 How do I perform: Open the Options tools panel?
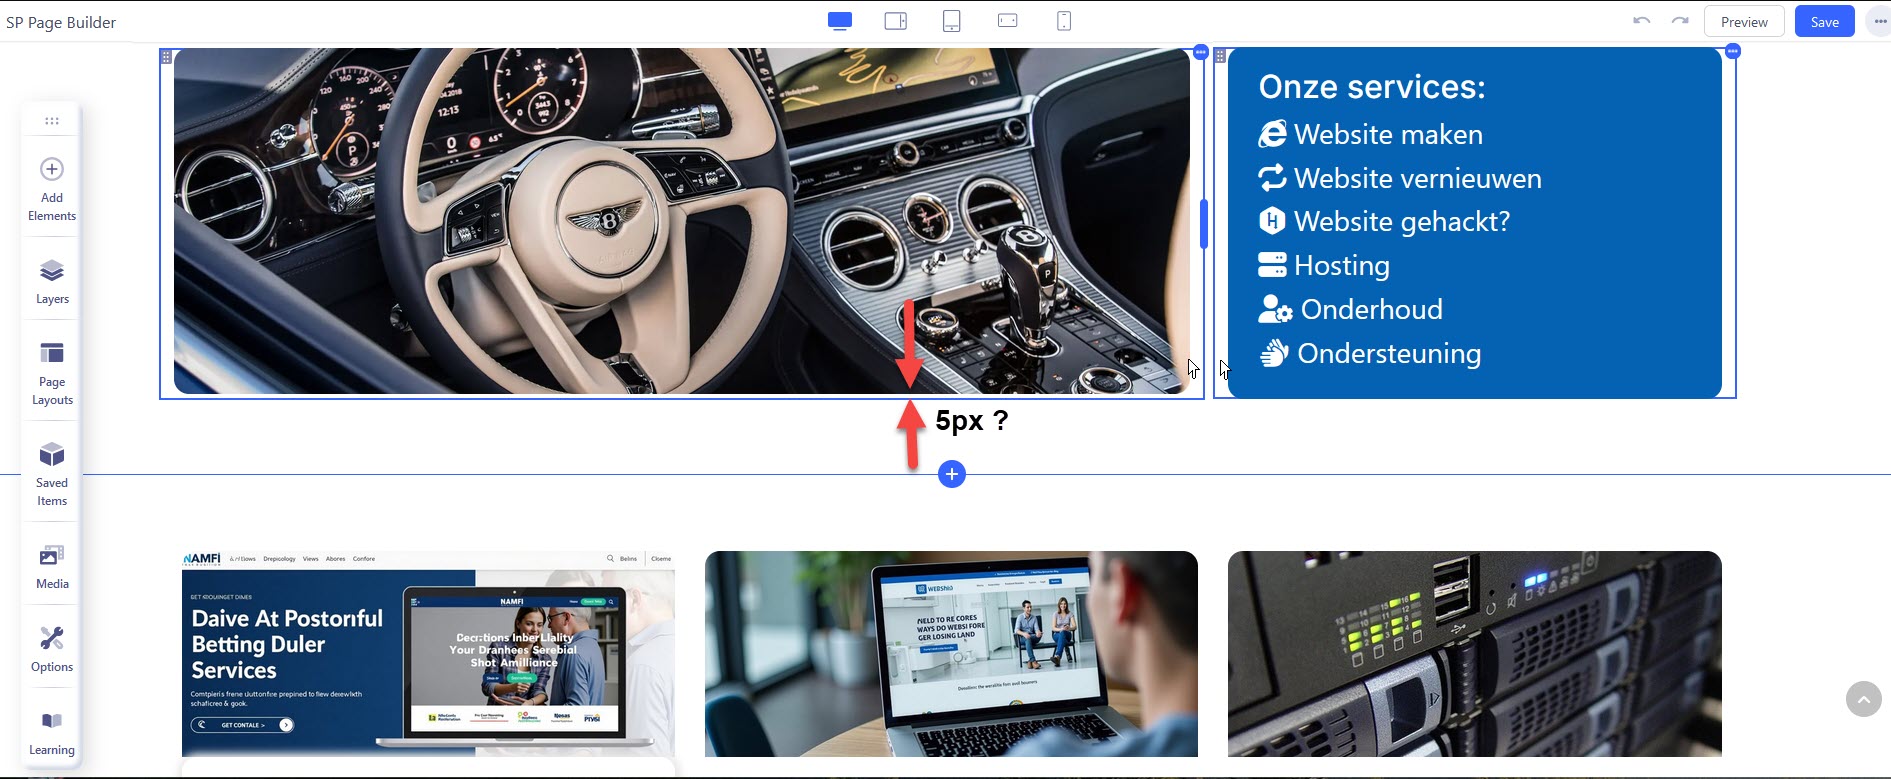pyautogui.click(x=52, y=649)
